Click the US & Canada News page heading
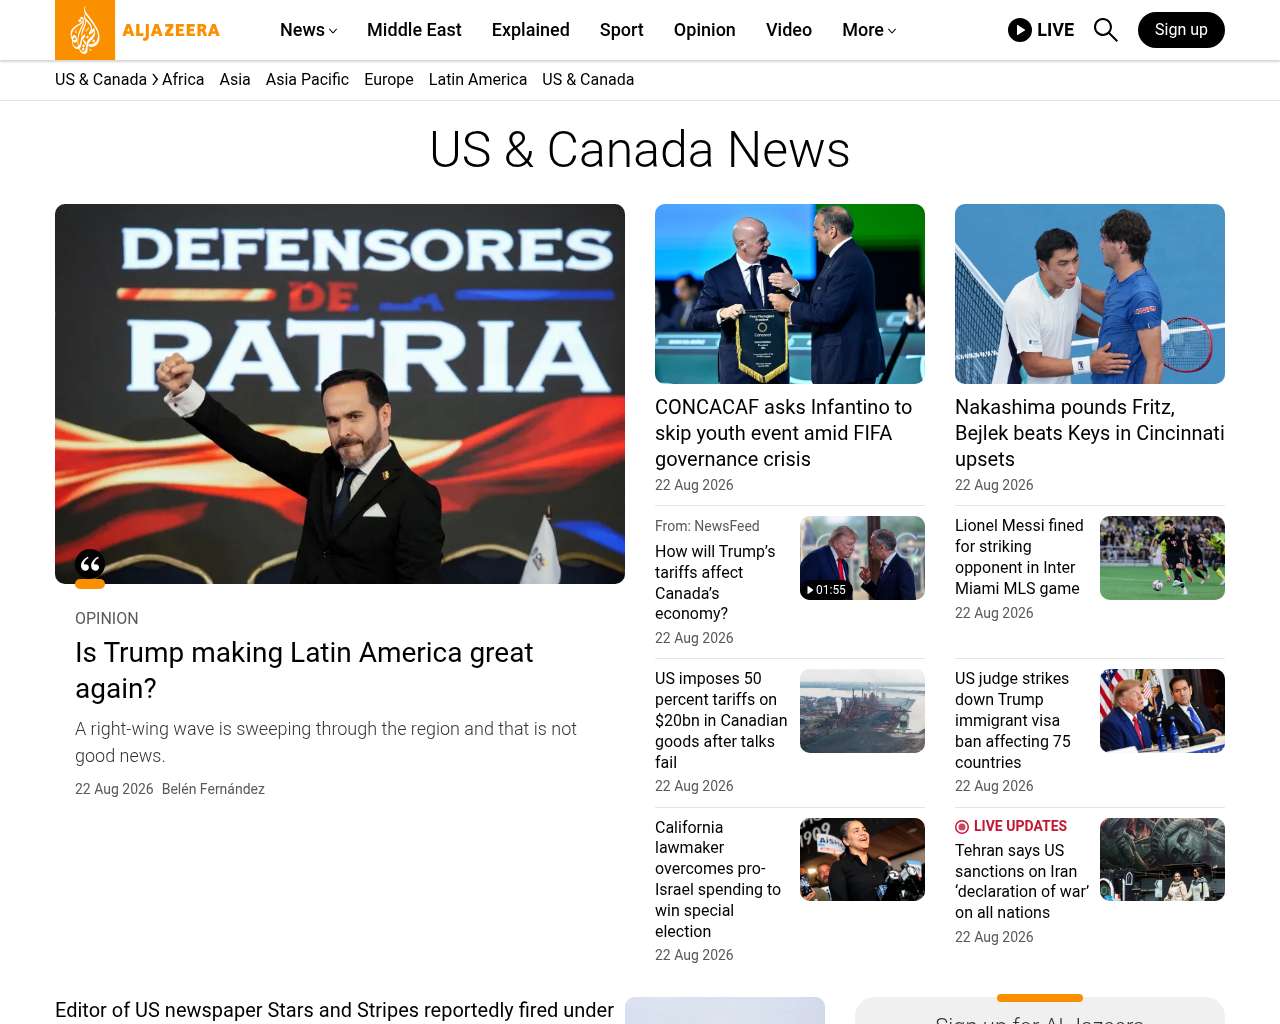Image resolution: width=1280 pixels, height=1024 pixels. coord(640,150)
